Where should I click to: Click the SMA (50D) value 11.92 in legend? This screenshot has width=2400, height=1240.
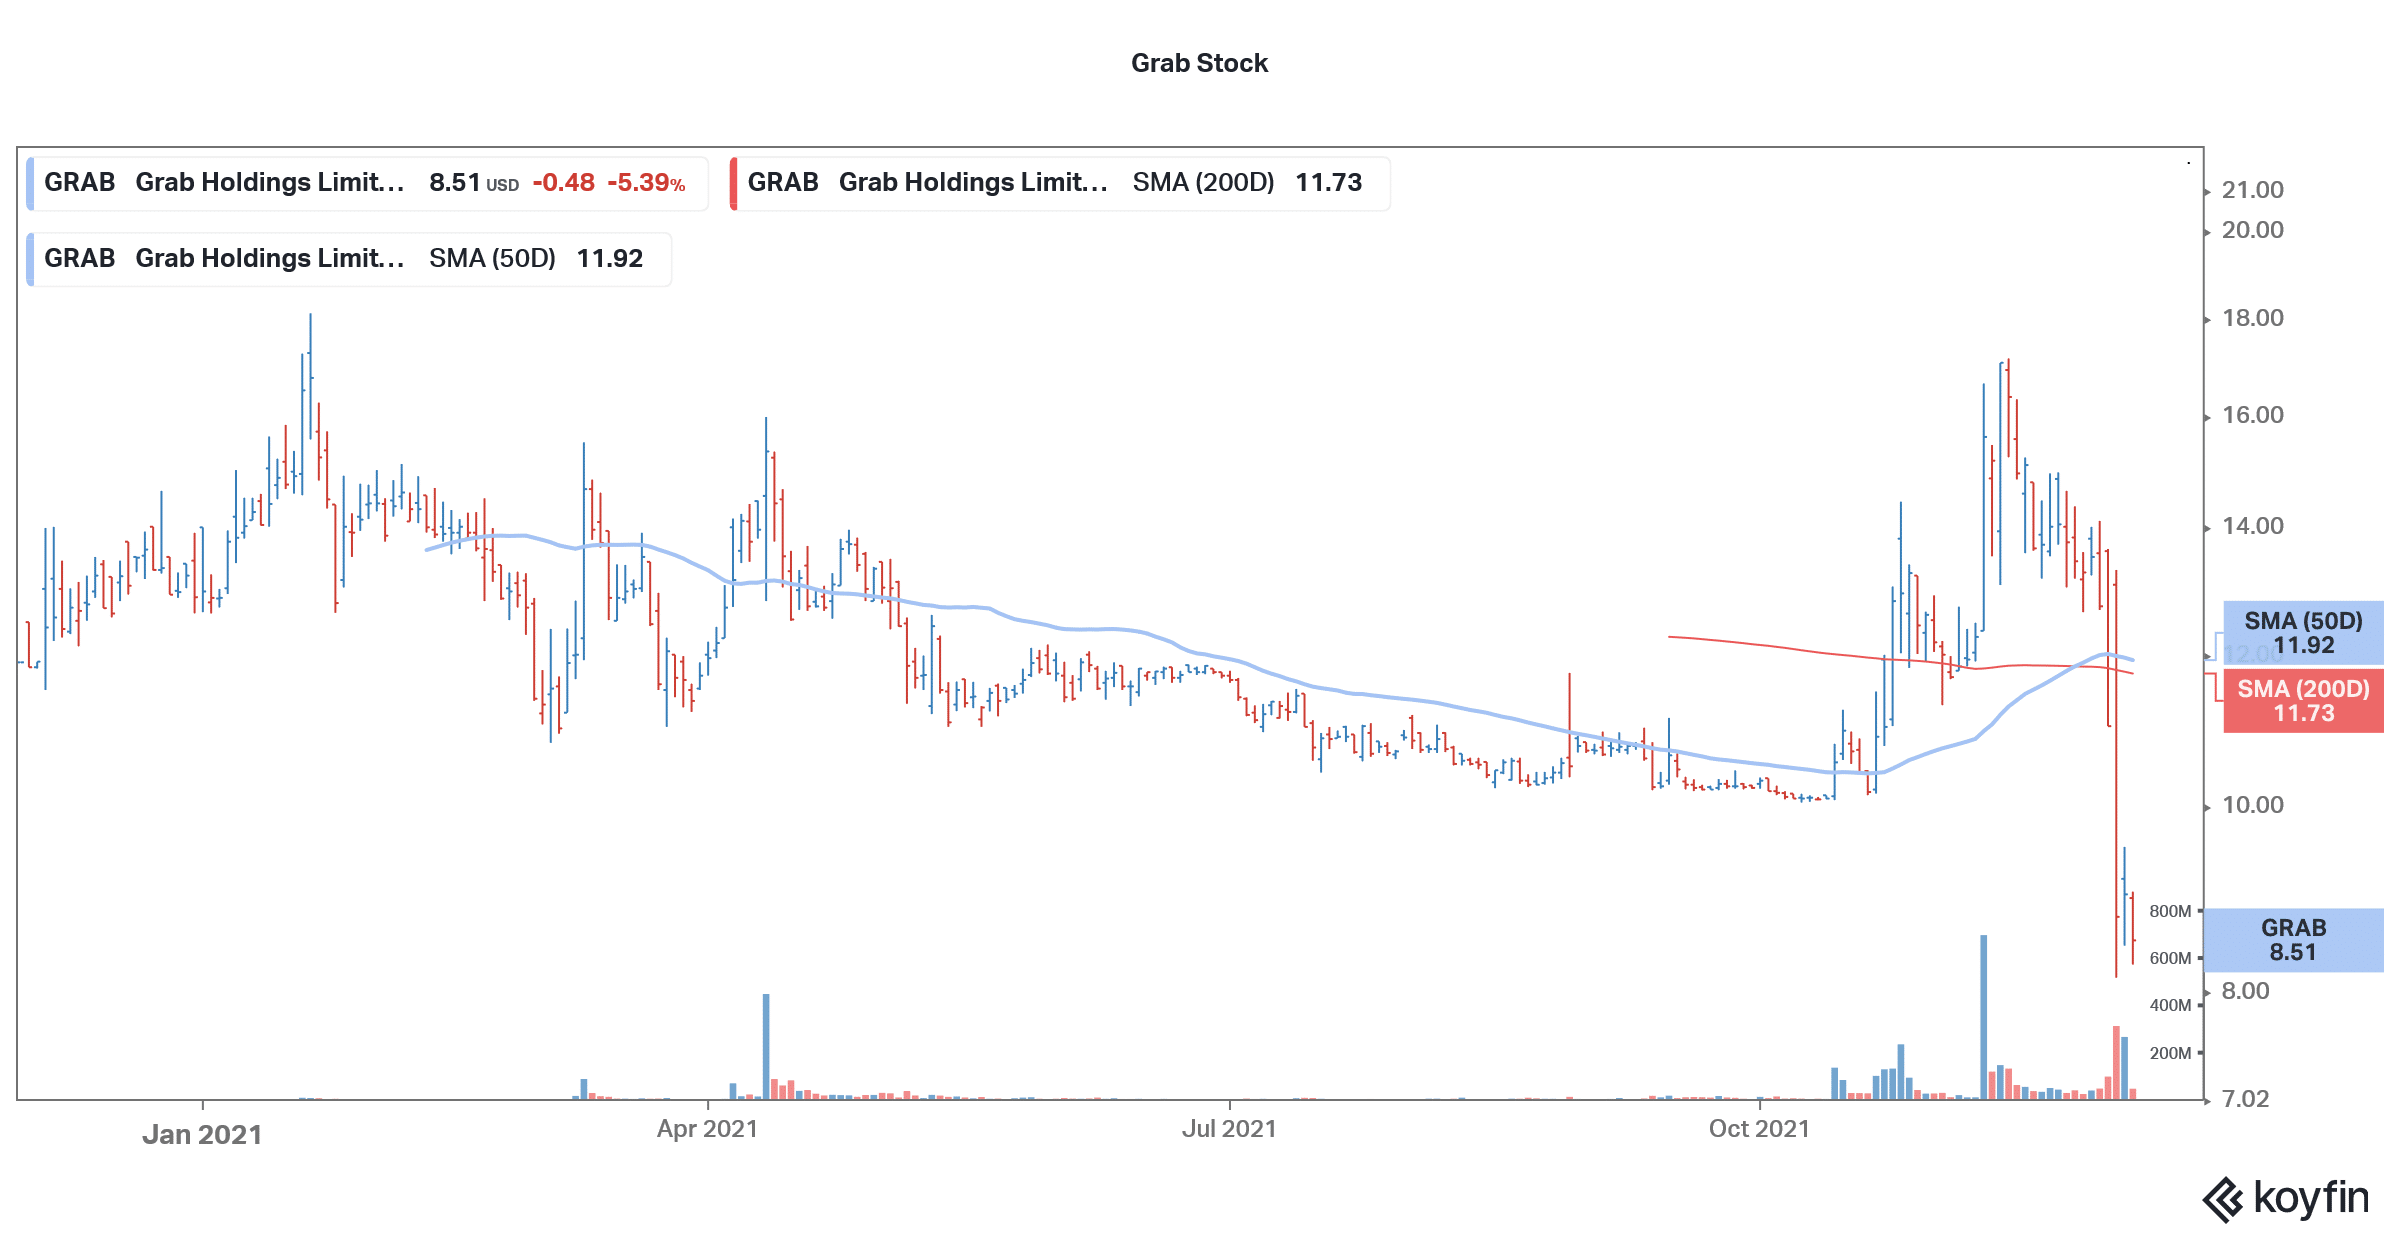pyautogui.click(x=609, y=259)
